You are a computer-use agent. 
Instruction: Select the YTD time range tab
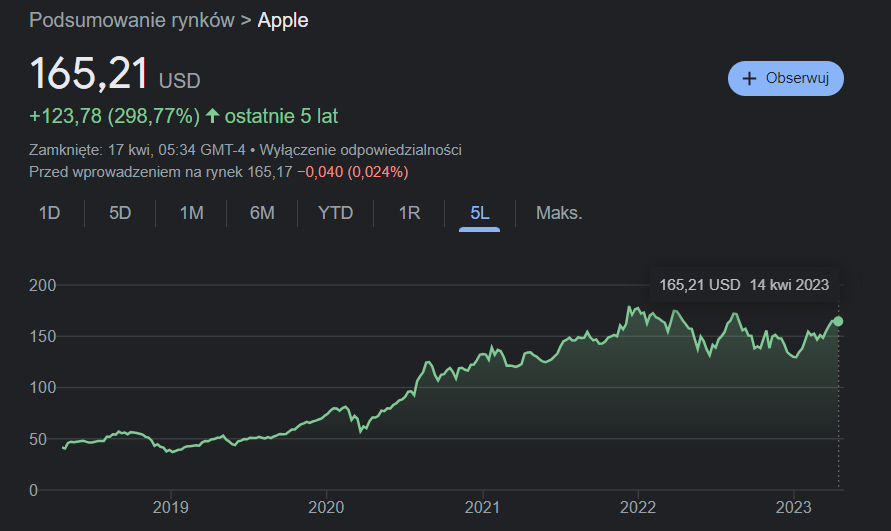click(335, 213)
